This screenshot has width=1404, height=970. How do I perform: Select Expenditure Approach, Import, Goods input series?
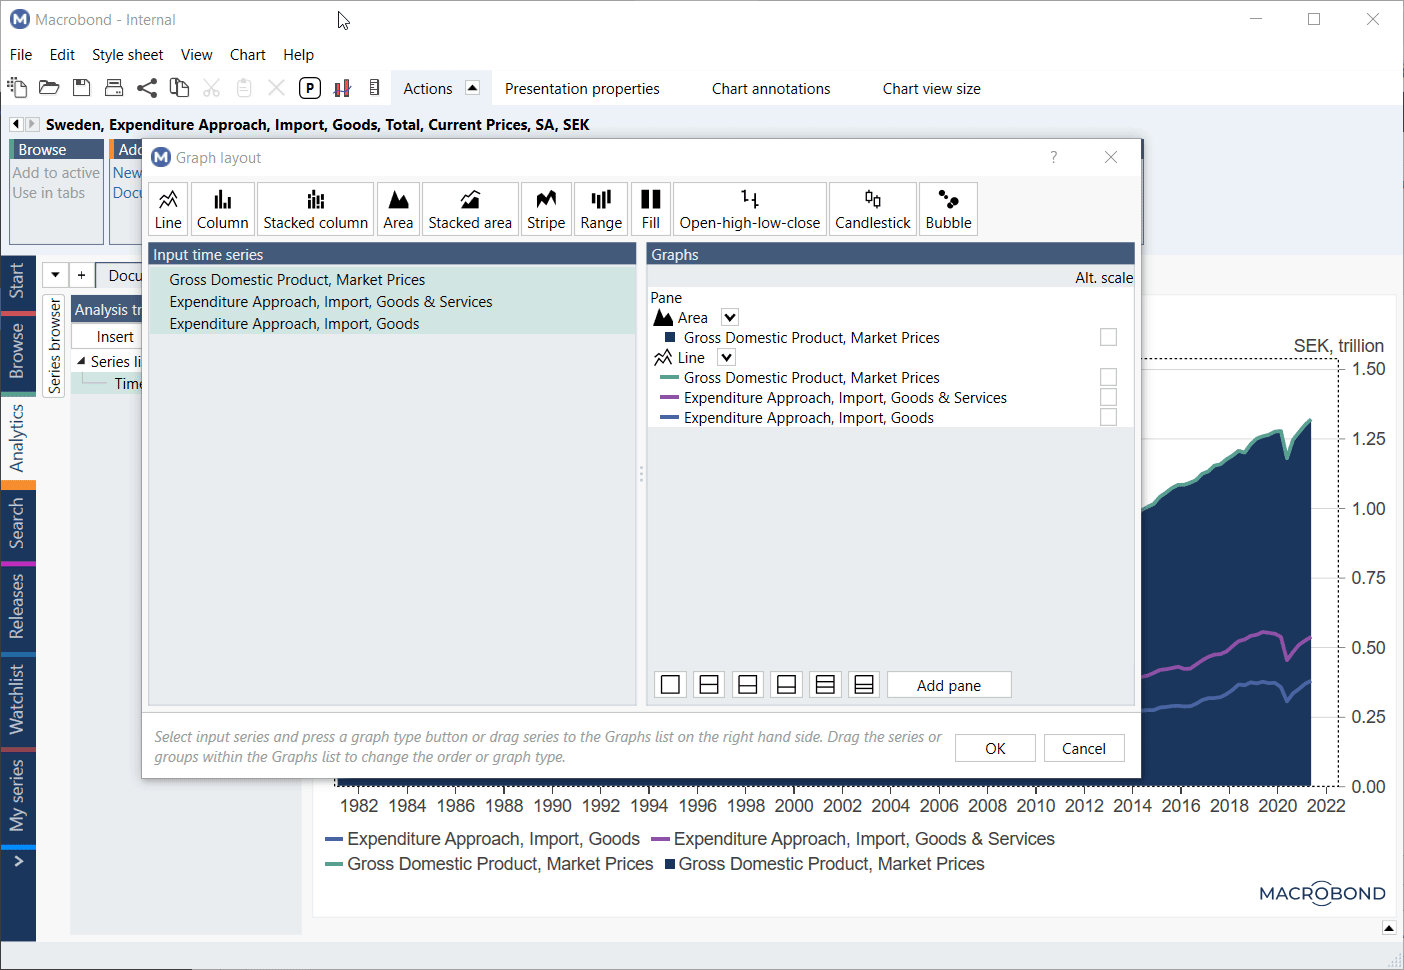(392, 323)
